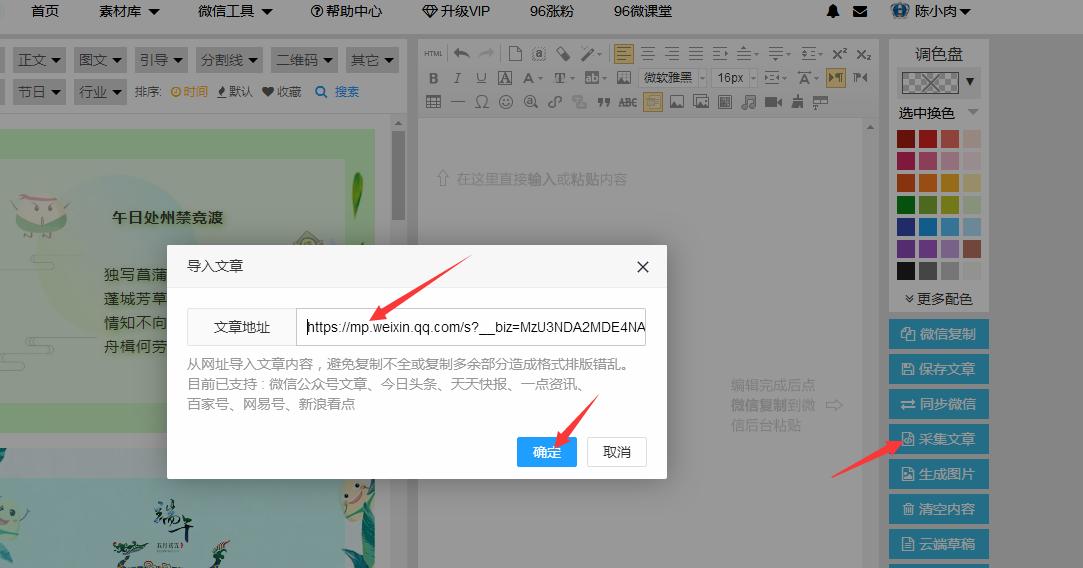
Task: Open the emoji smiley picker
Action: coord(506,102)
